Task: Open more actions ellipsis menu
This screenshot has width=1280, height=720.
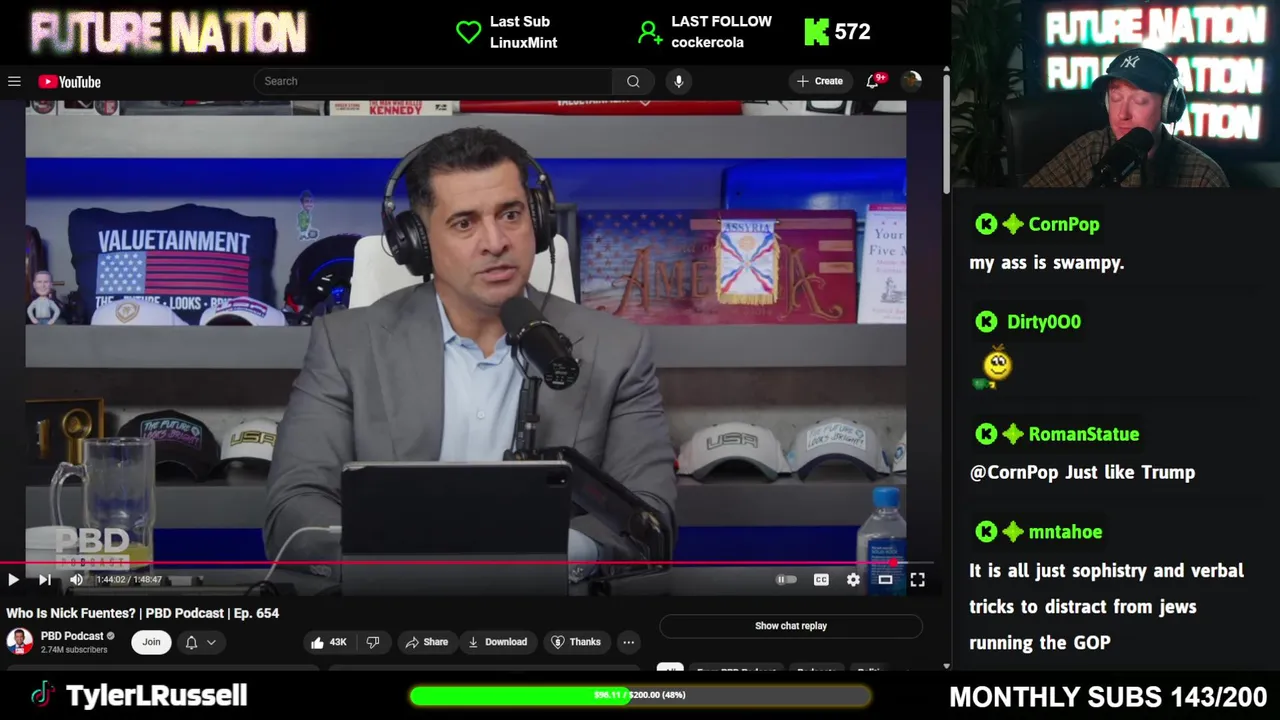Action: point(628,642)
